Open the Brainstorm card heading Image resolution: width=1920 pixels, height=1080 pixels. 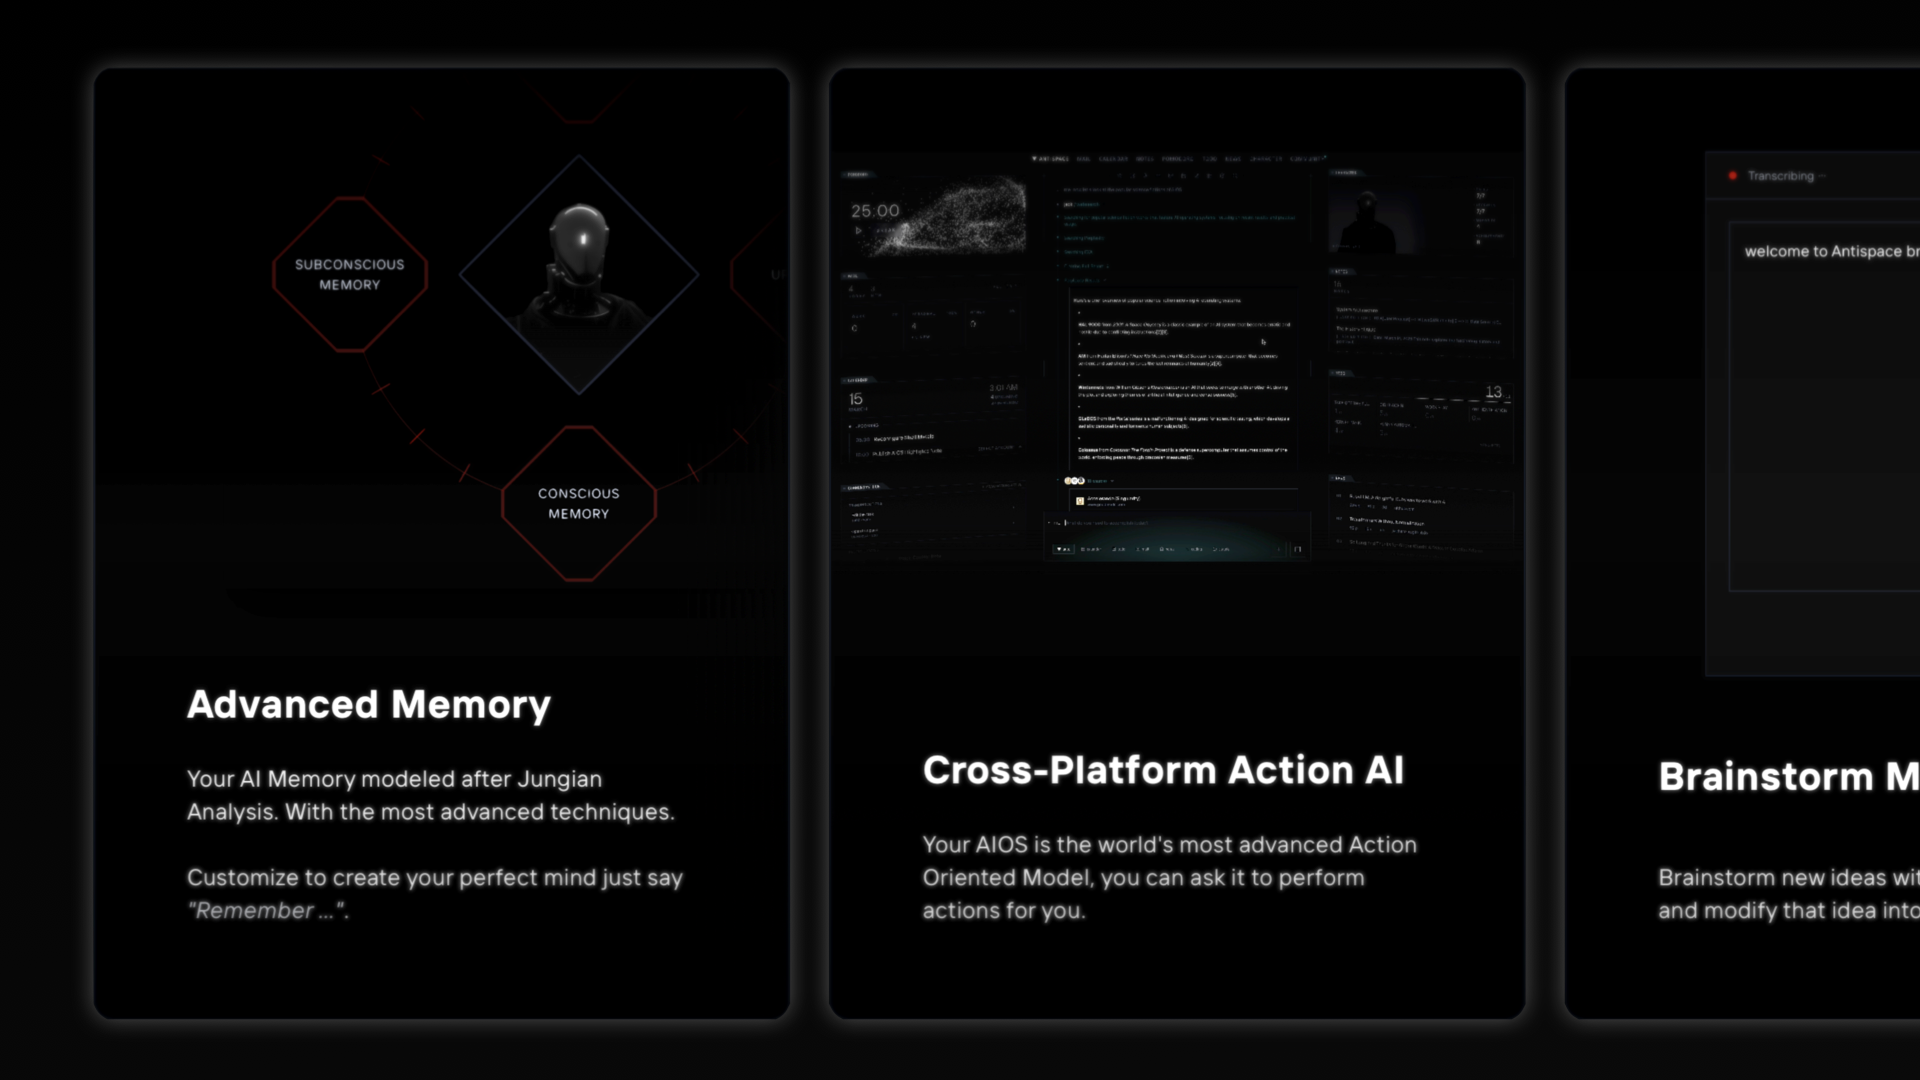pyautogui.click(x=1786, y=777)
